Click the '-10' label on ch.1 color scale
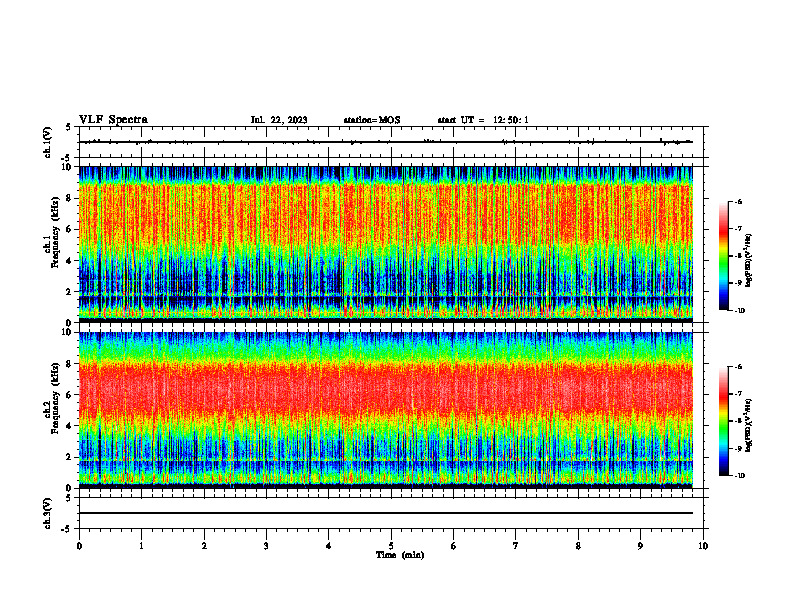Screen dimensions: 792x612 (739, 311)
